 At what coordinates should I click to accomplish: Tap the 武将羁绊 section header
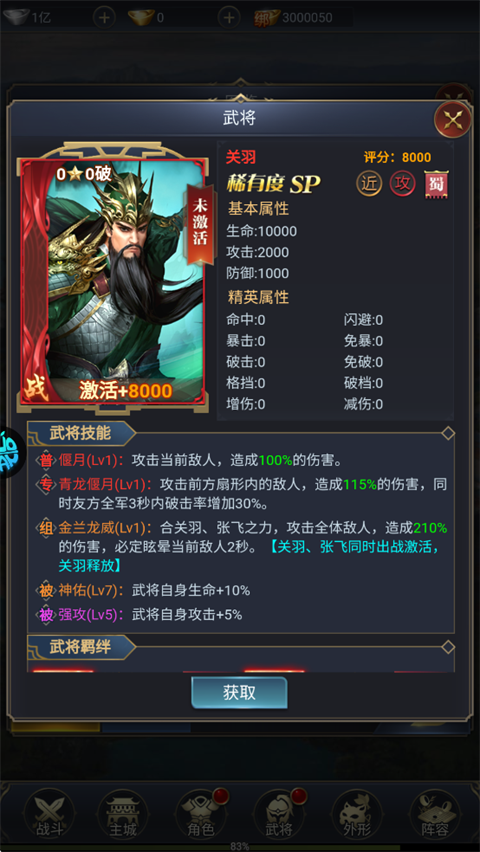click(x=80, y=647)
